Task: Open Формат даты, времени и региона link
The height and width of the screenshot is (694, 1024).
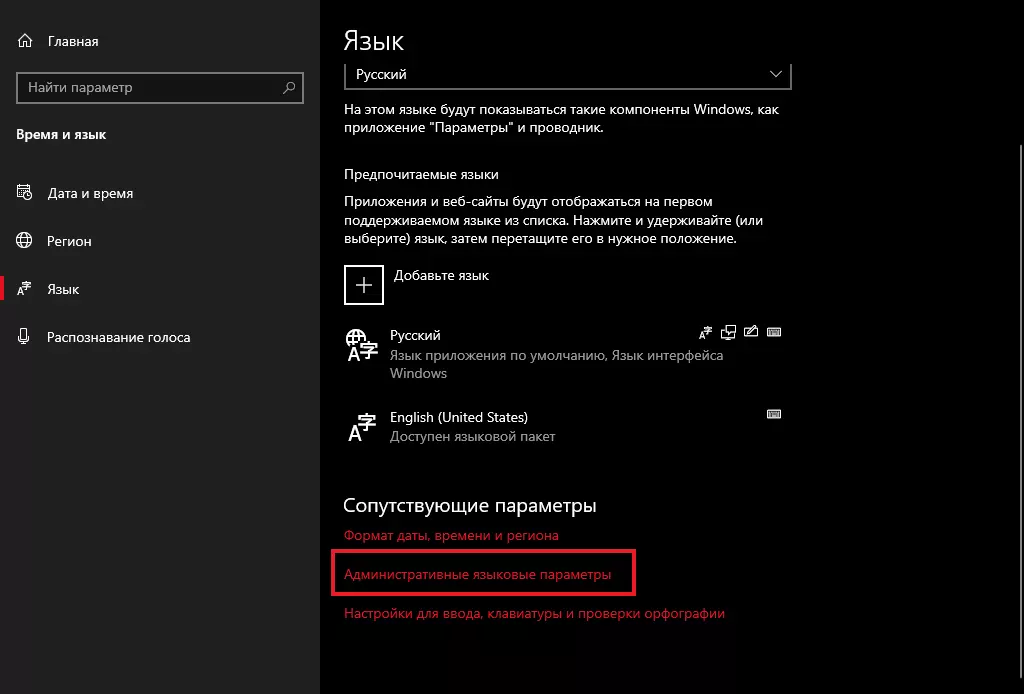Action: pos(451,535)
